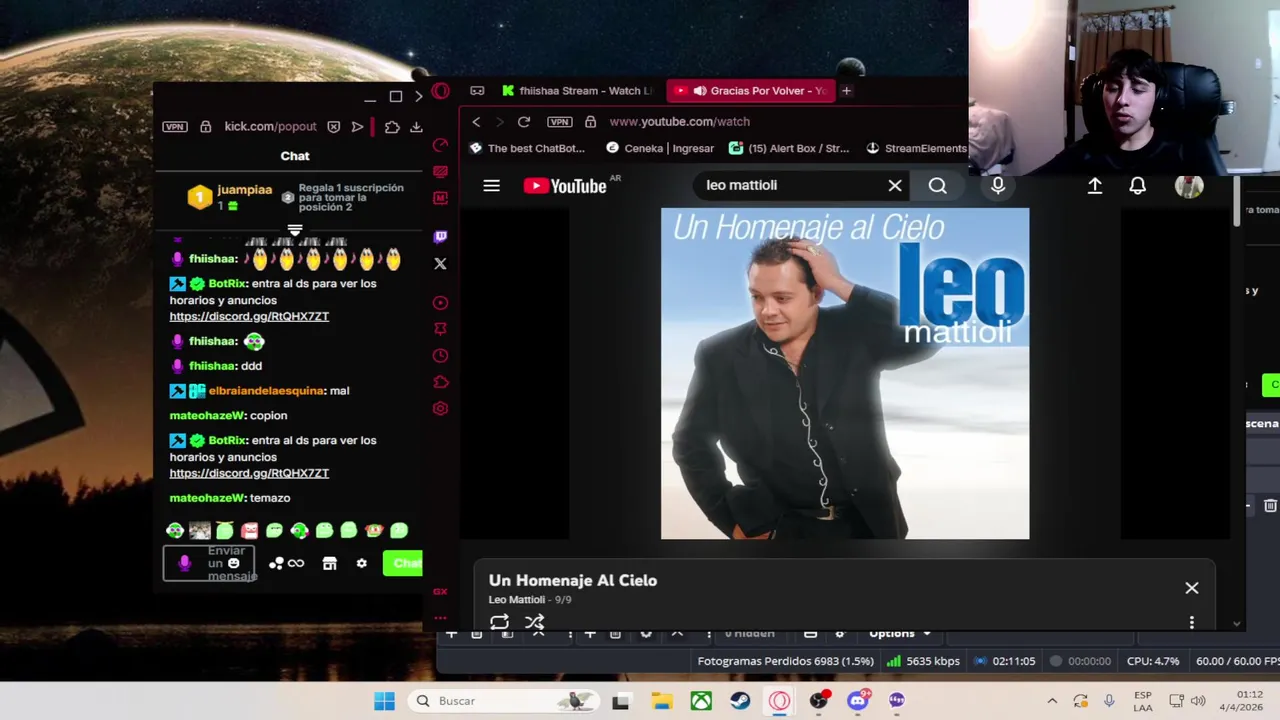1280x720 pixels.
Task: Clear the 'leo mattioli' search text
Action: pyautogui.click(x=895, y=185)
